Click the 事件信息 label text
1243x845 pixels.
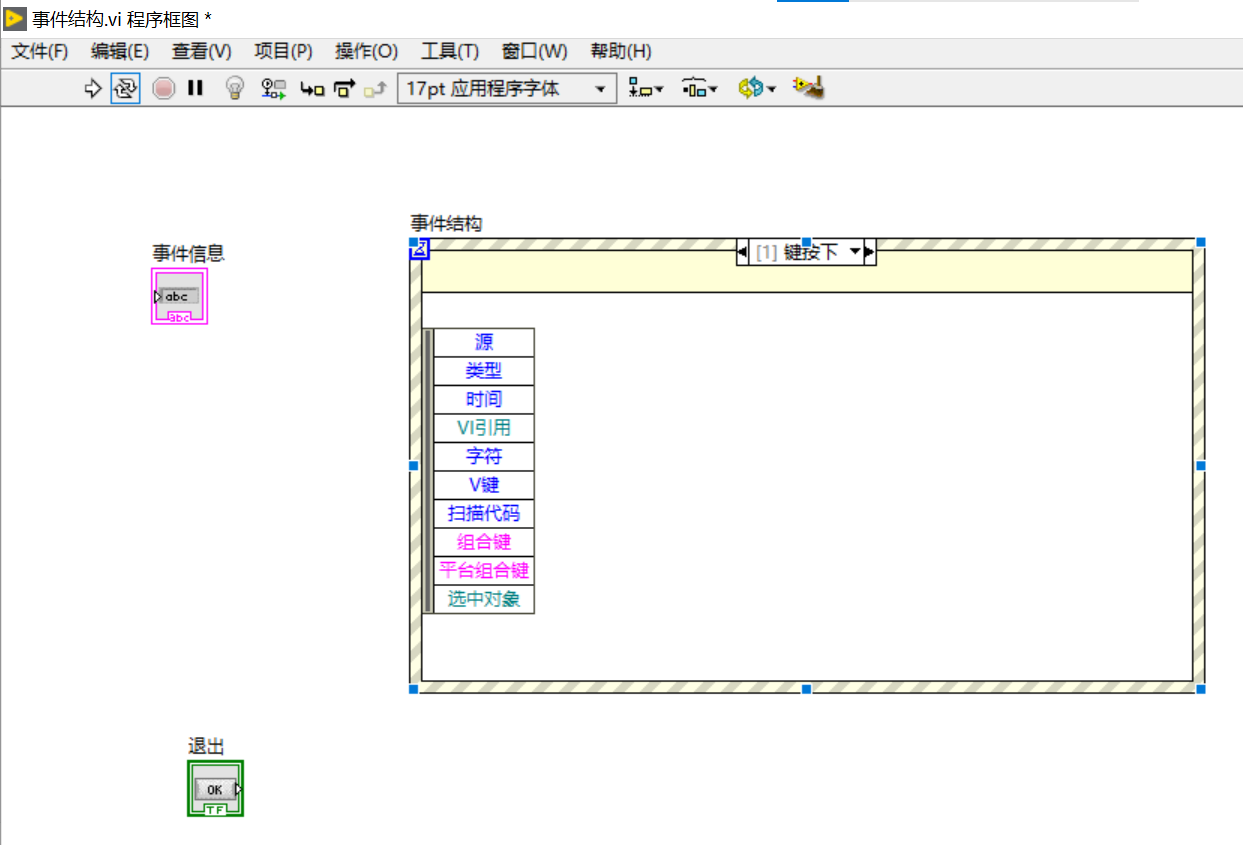click(189, 253)
